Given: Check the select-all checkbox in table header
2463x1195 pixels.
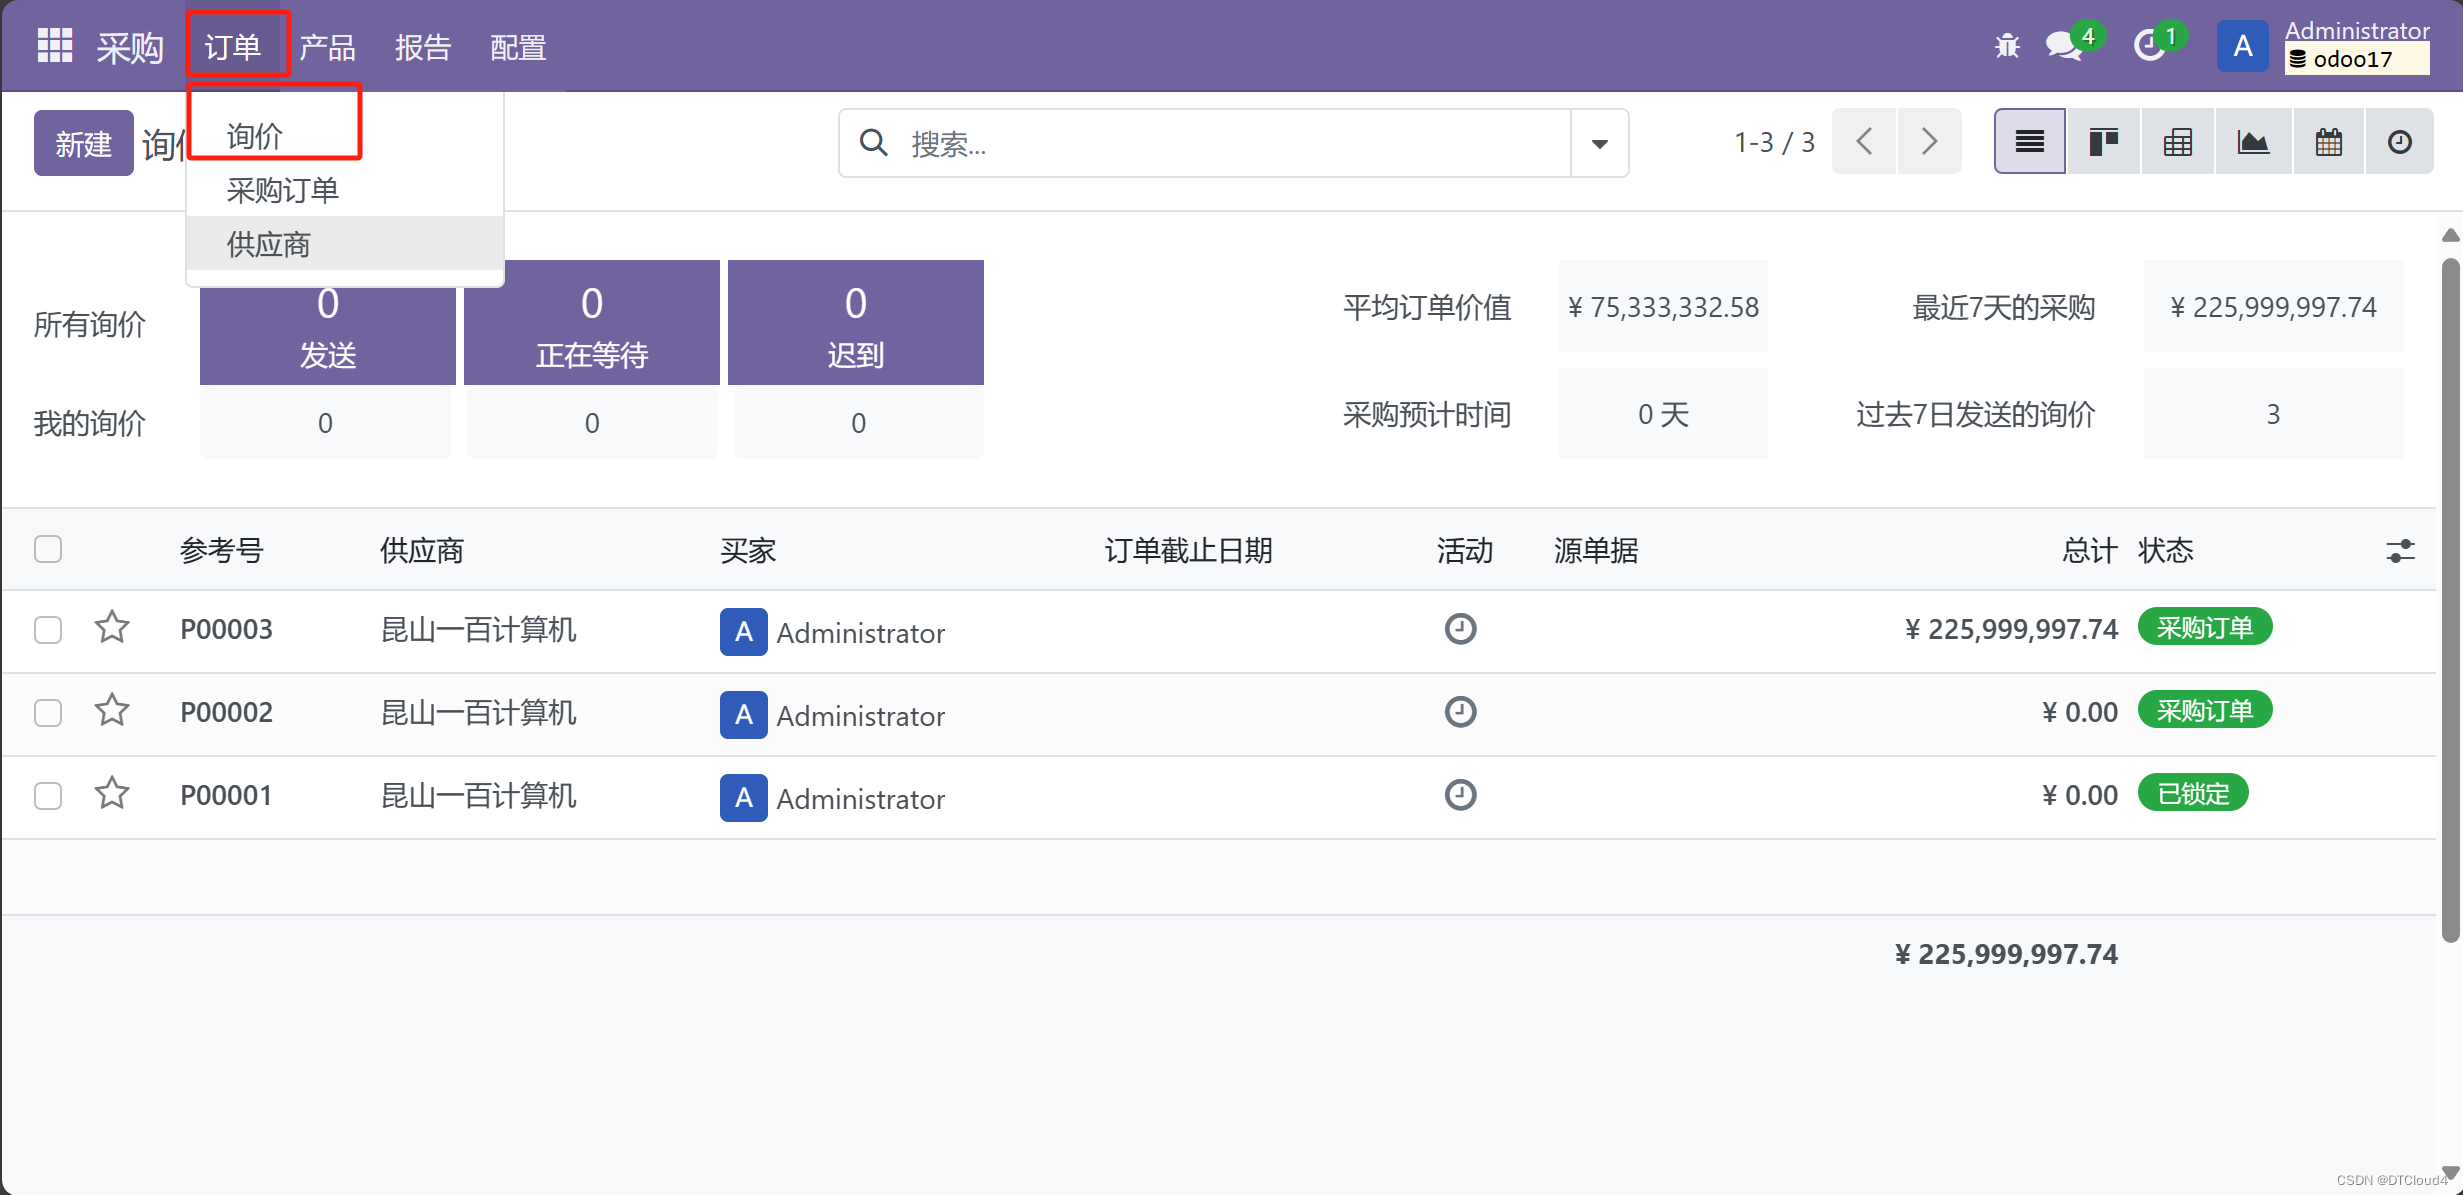Looking at the screenshot, I should (47, 548).
